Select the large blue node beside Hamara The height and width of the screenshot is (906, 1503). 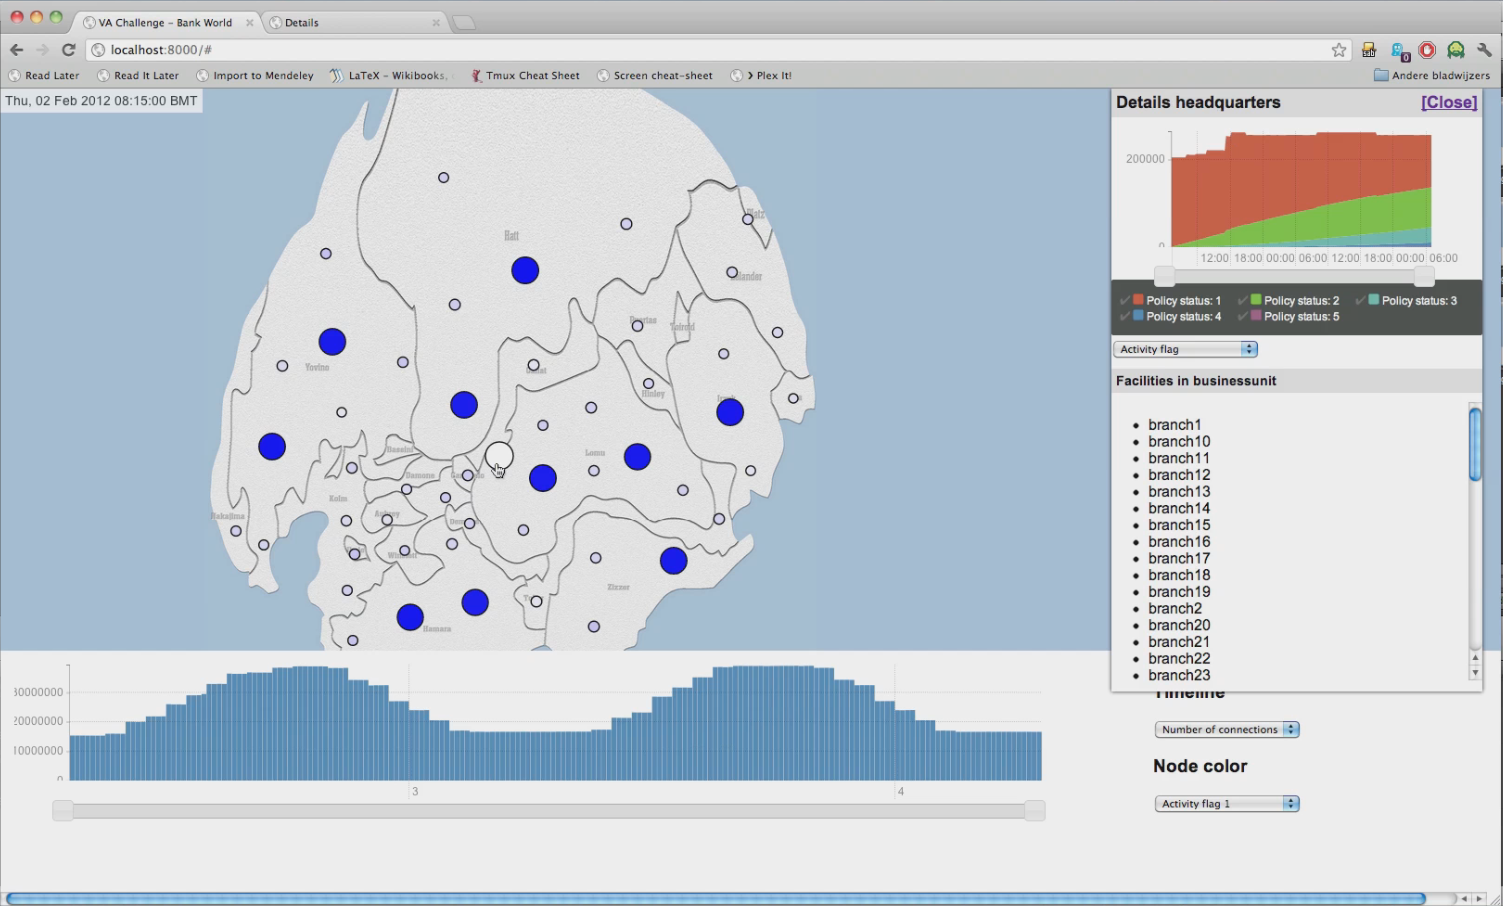[x=410, y=617]
